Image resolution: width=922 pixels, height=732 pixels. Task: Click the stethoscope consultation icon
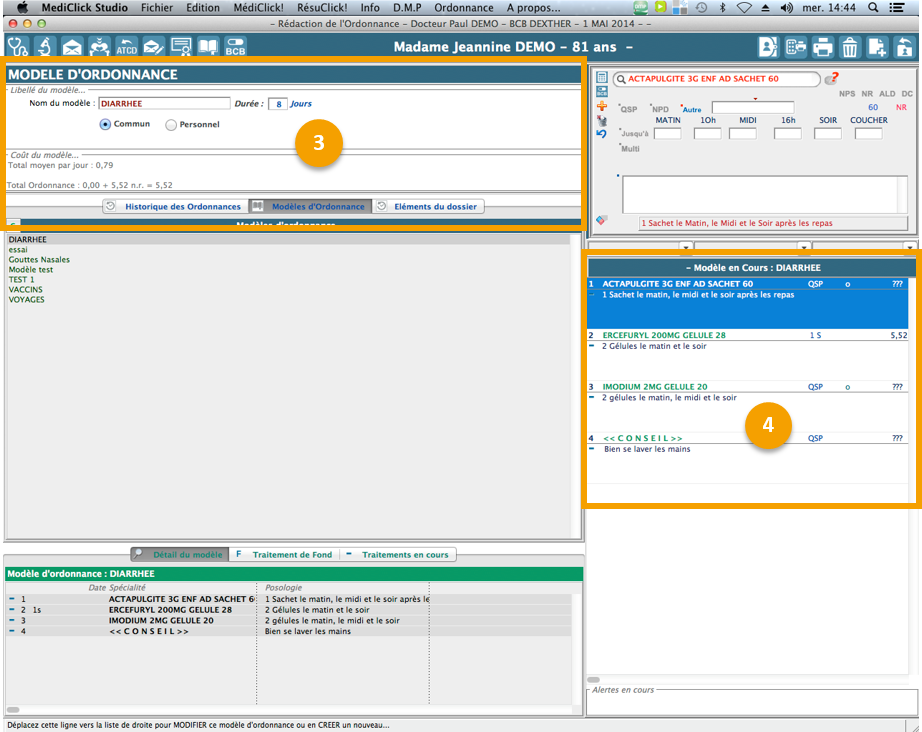click(x=18, y=46)
